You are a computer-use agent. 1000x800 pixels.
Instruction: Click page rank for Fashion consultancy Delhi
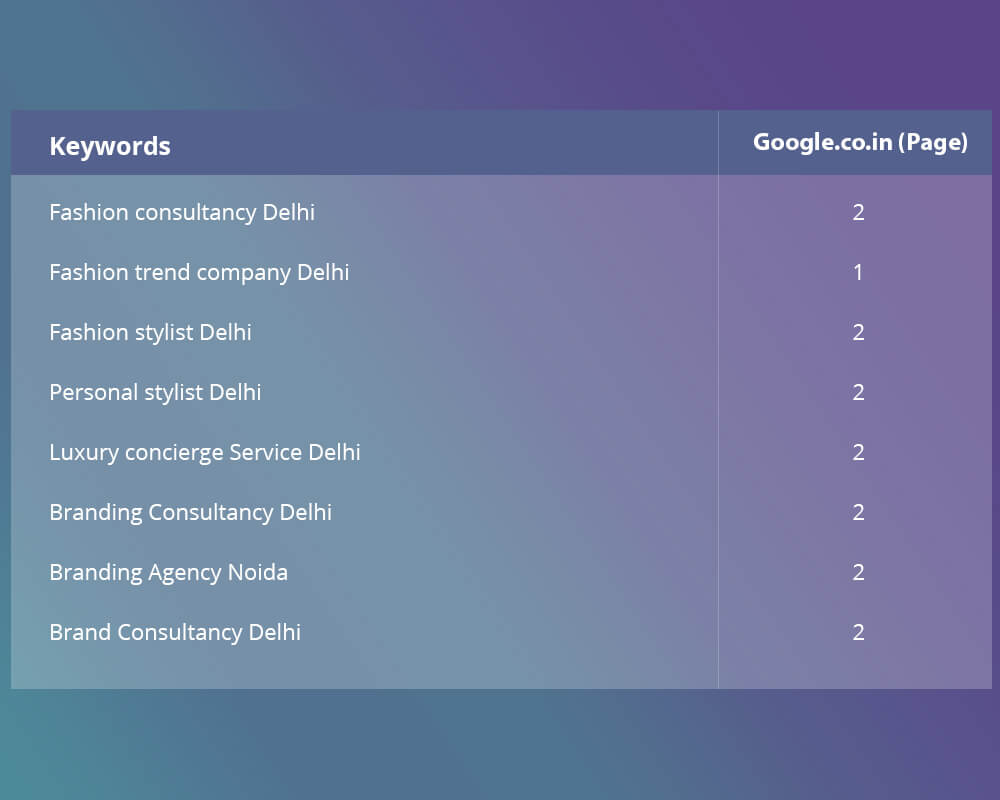click(x=858, y=212)
